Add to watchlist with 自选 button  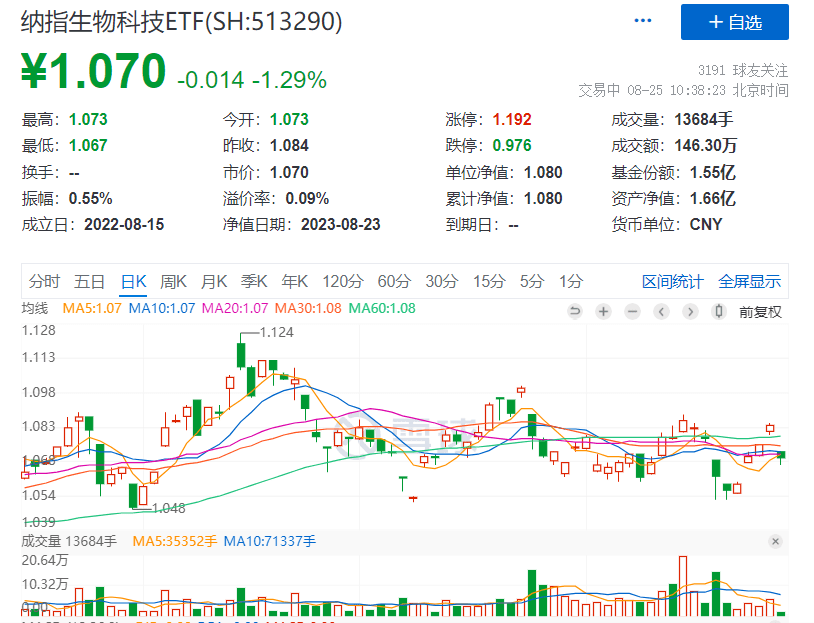pos(735,22)
